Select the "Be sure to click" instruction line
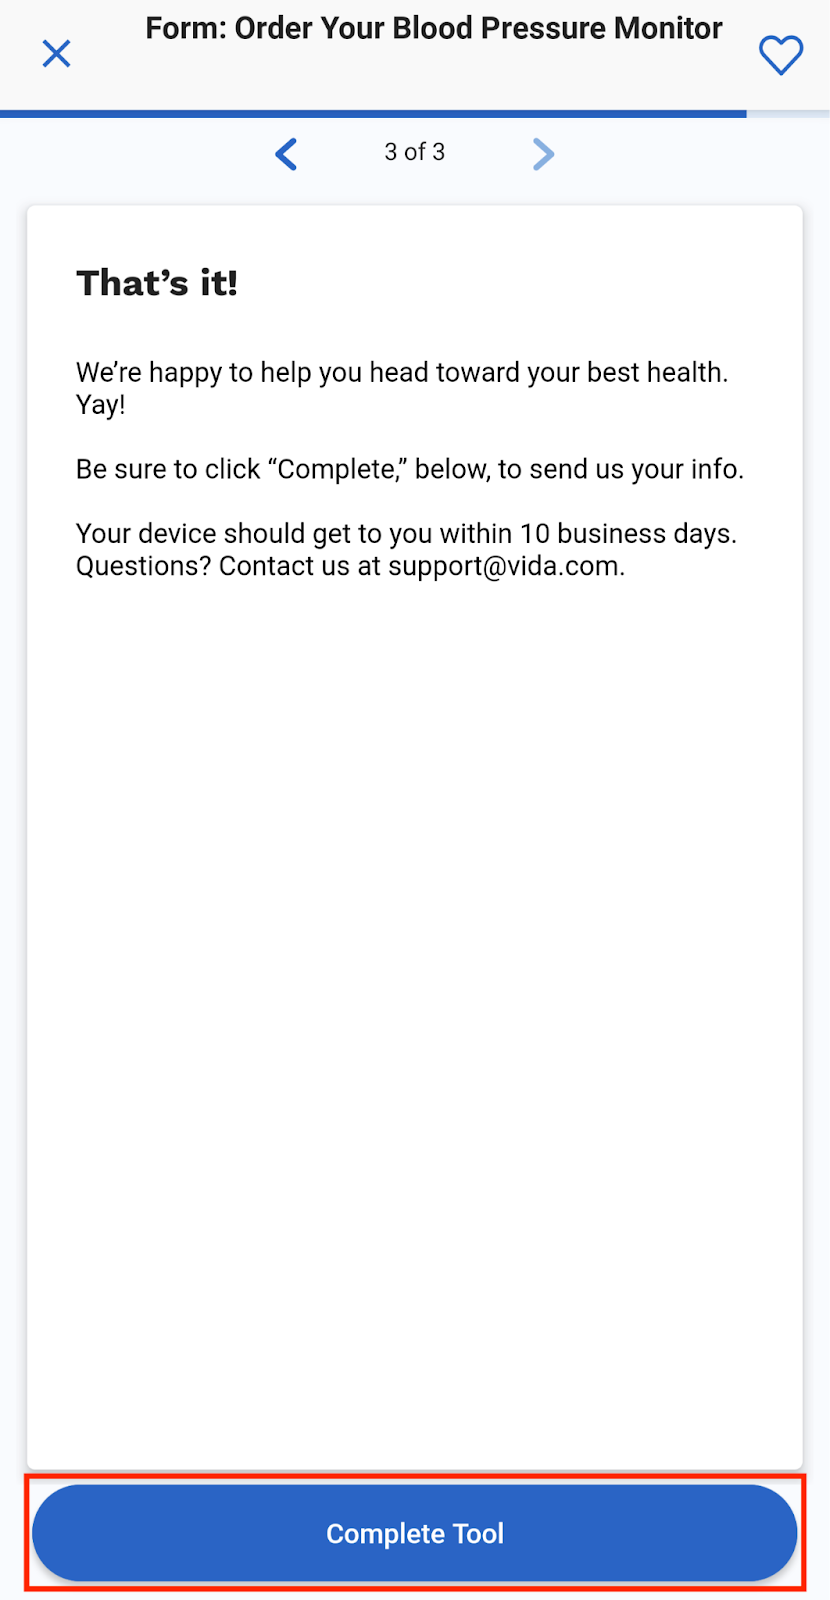Image resolution: width=830 pixels, height=1600 pixels. 409,469
